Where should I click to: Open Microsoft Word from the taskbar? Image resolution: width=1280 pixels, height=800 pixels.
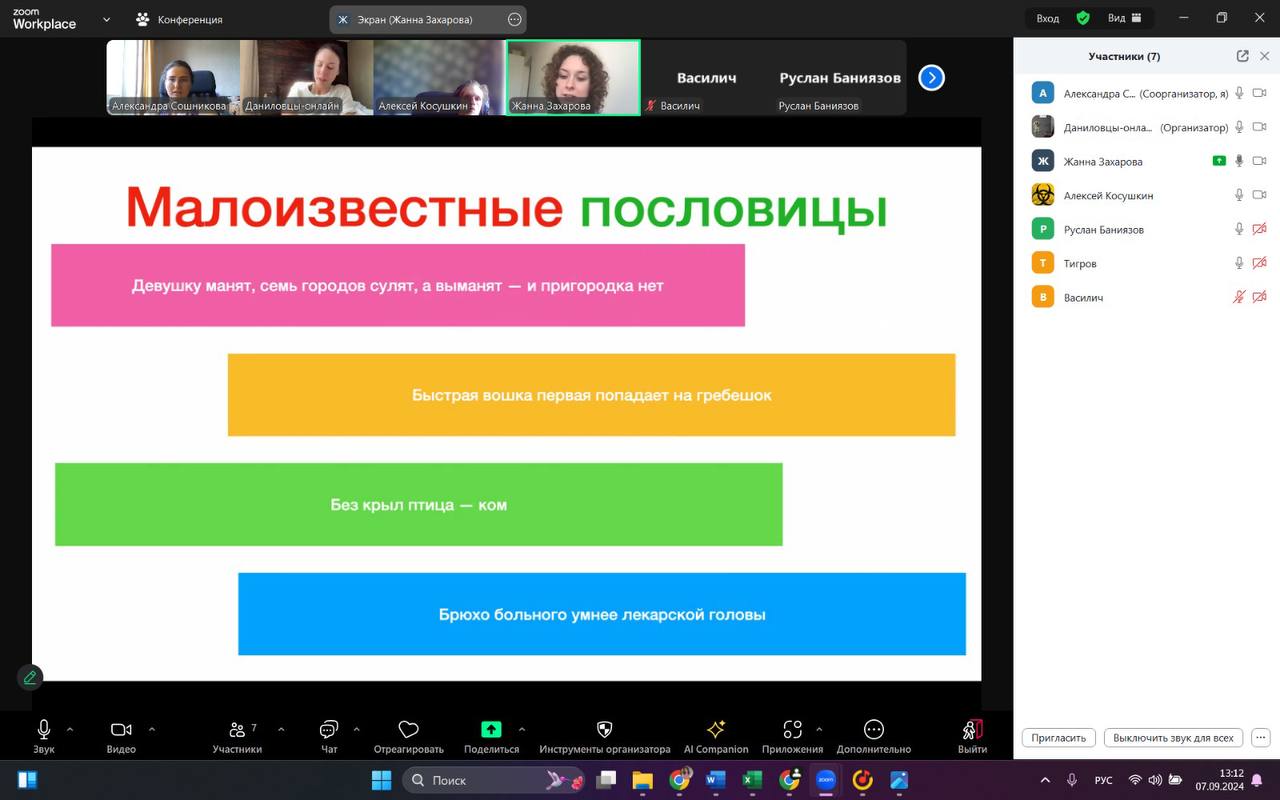pos(716,780)
